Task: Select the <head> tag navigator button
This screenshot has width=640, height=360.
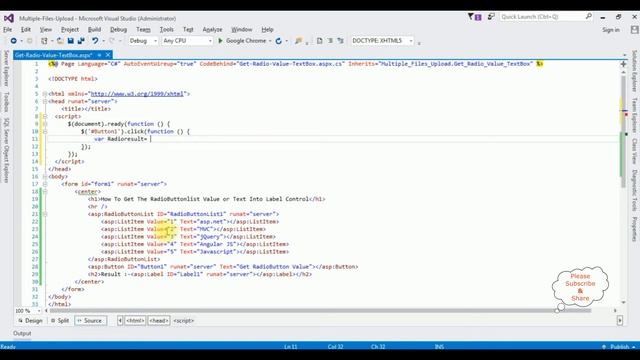Action: [x=159, y=321]
